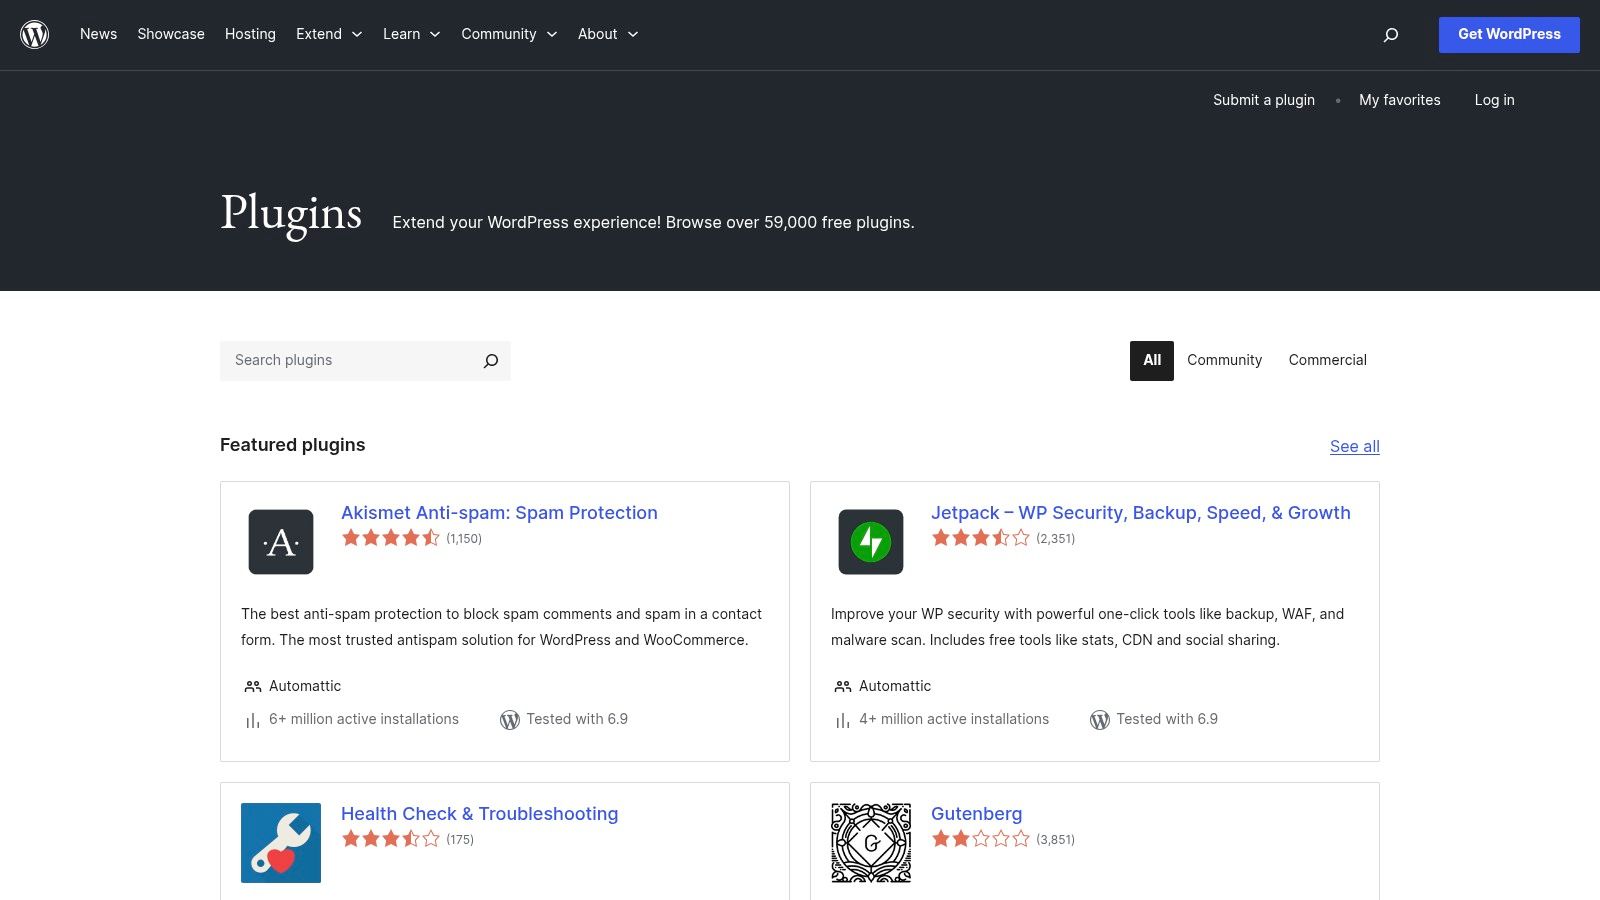The image size is (1600, 900).
Task: Click the WordPress mark beside Tested with 6.9
Action: (x=510, y=719)
